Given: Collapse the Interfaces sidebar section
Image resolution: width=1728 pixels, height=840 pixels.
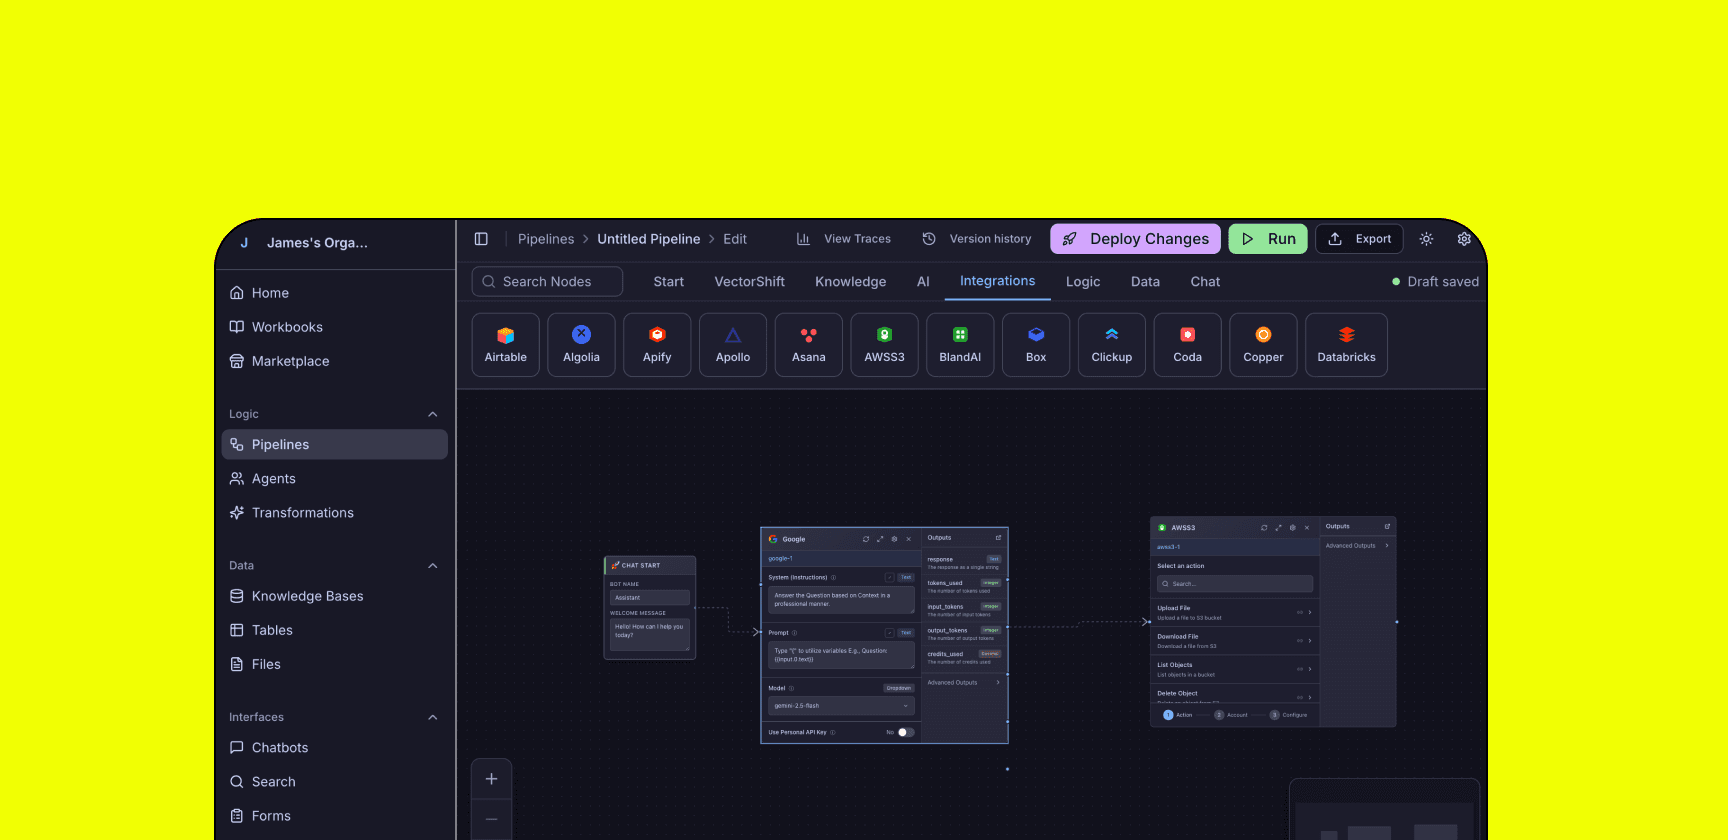Looking at the screenshot, I should (433, 717).
